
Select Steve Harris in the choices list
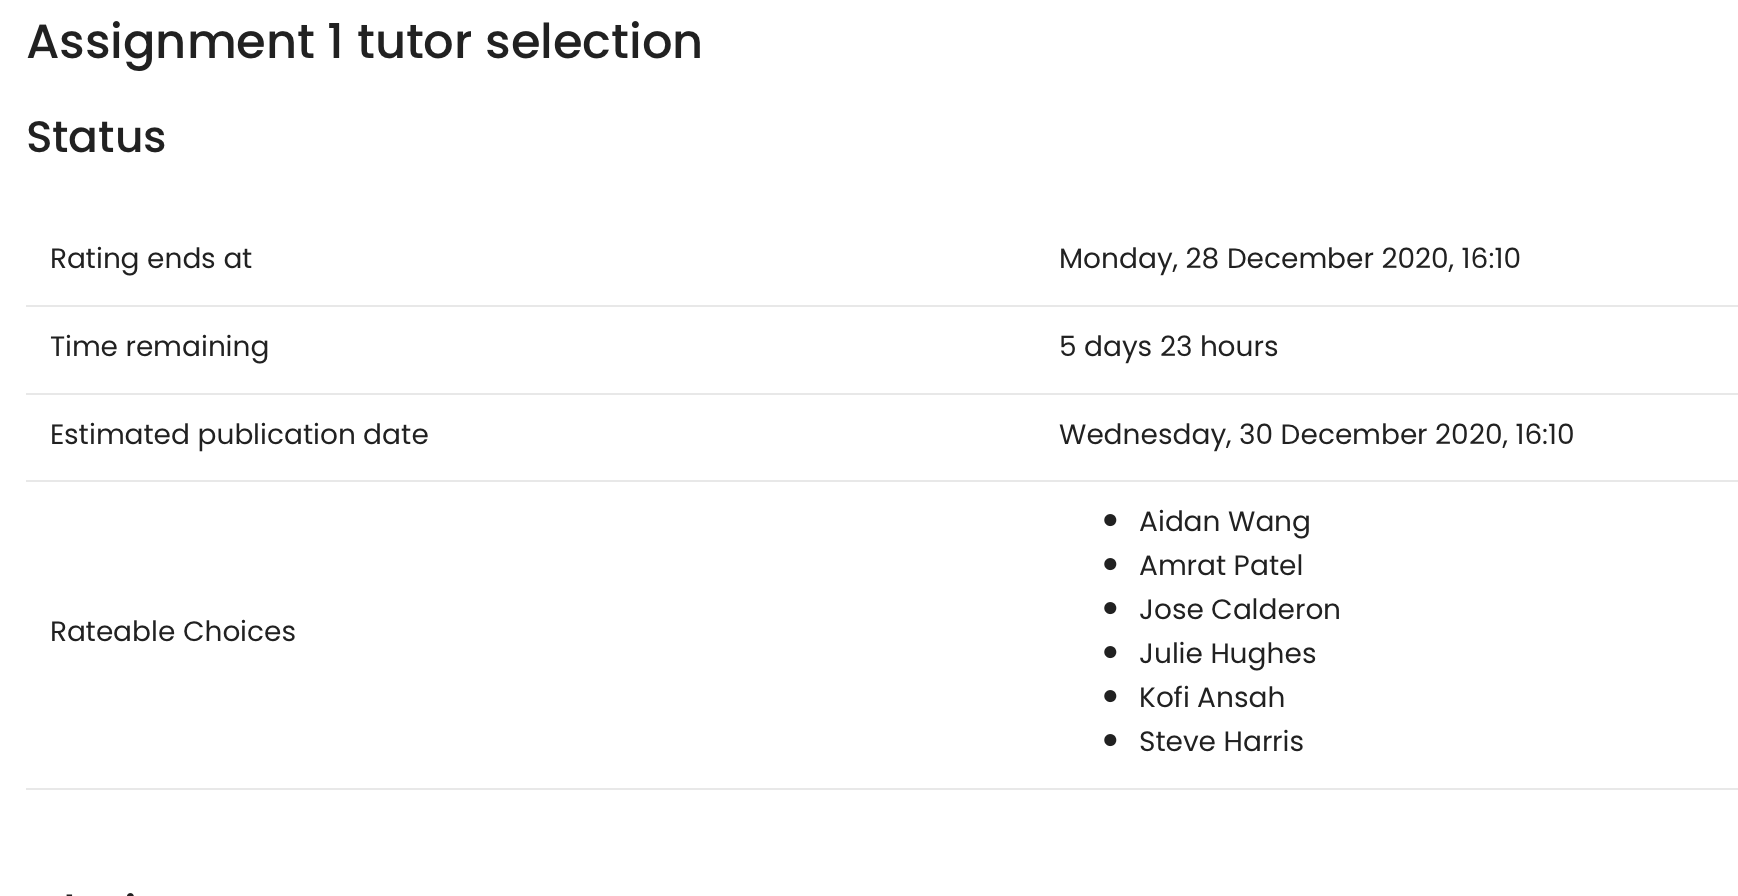click(x=1221, y=741)
